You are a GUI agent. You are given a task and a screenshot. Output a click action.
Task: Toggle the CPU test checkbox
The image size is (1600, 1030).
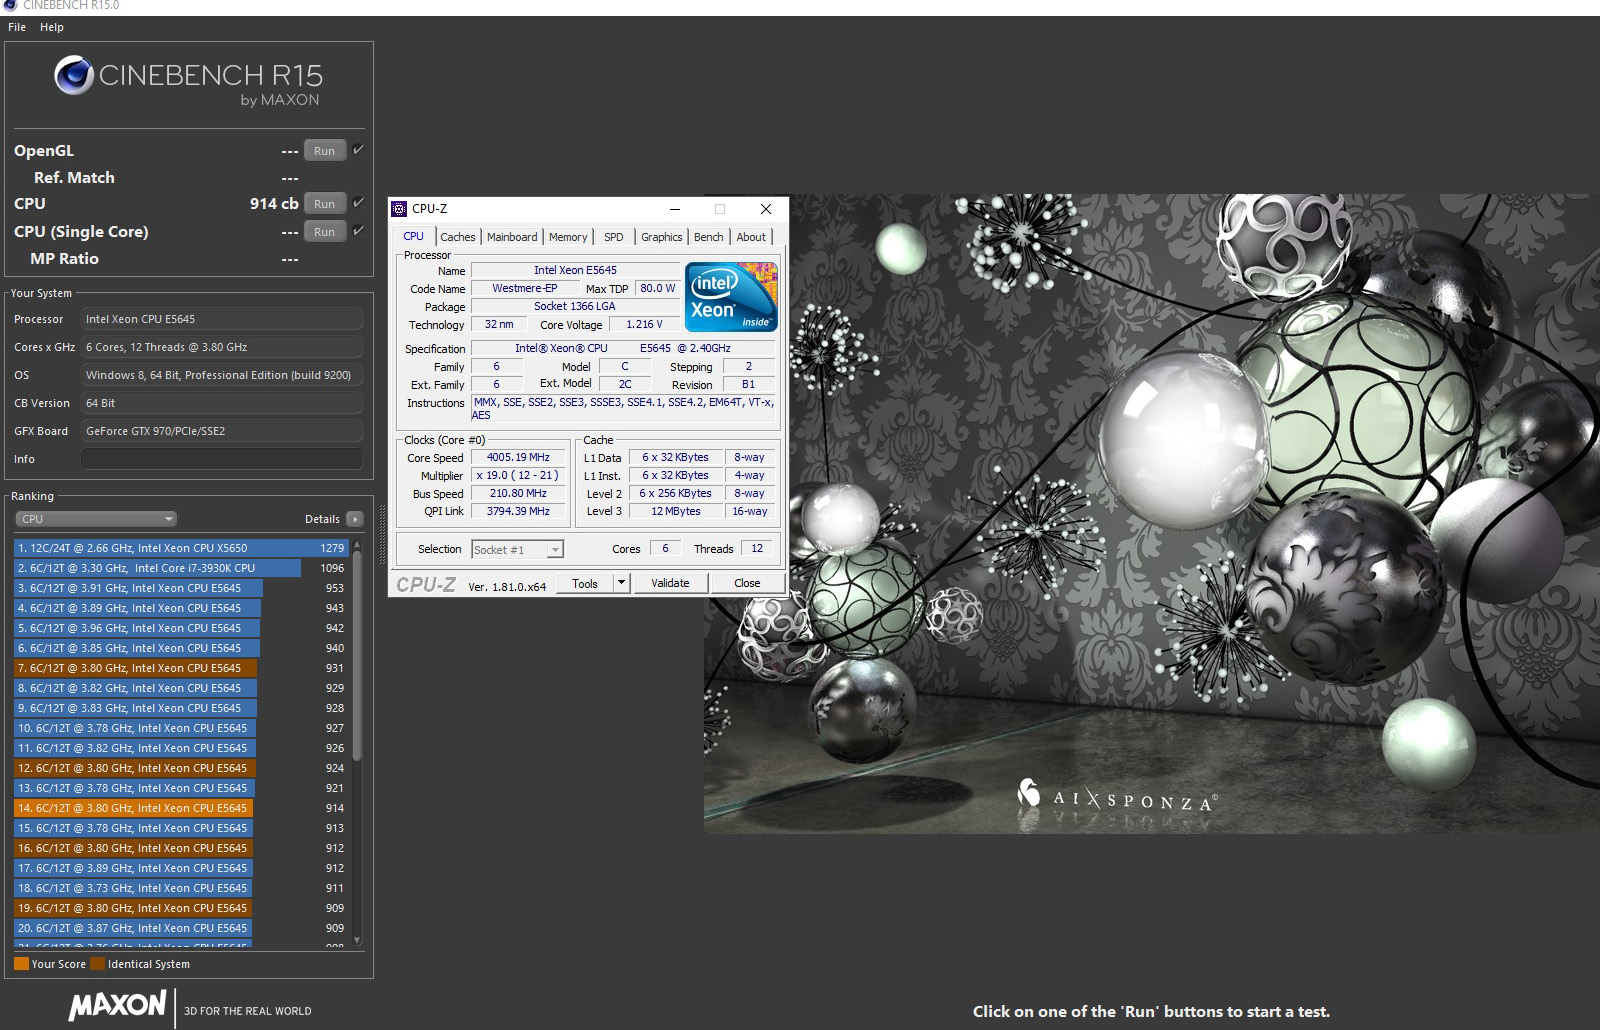click(x=358, y=203)
